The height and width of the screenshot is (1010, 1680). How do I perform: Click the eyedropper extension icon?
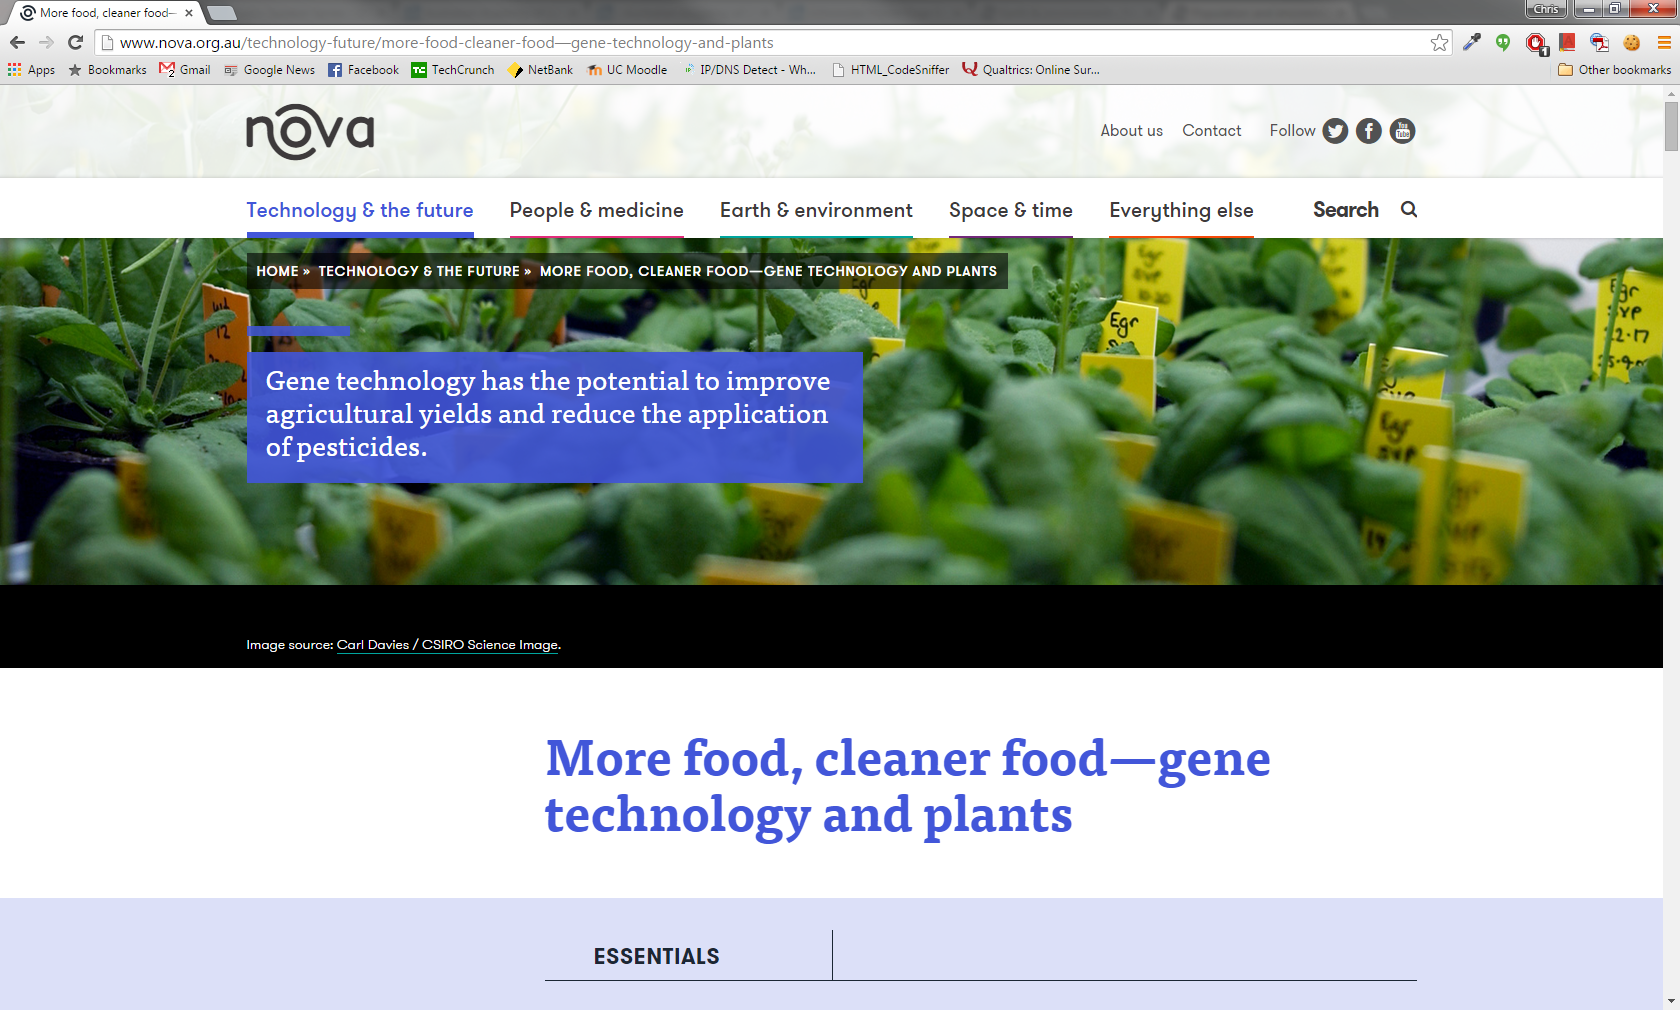click(x=1472, y=42)
